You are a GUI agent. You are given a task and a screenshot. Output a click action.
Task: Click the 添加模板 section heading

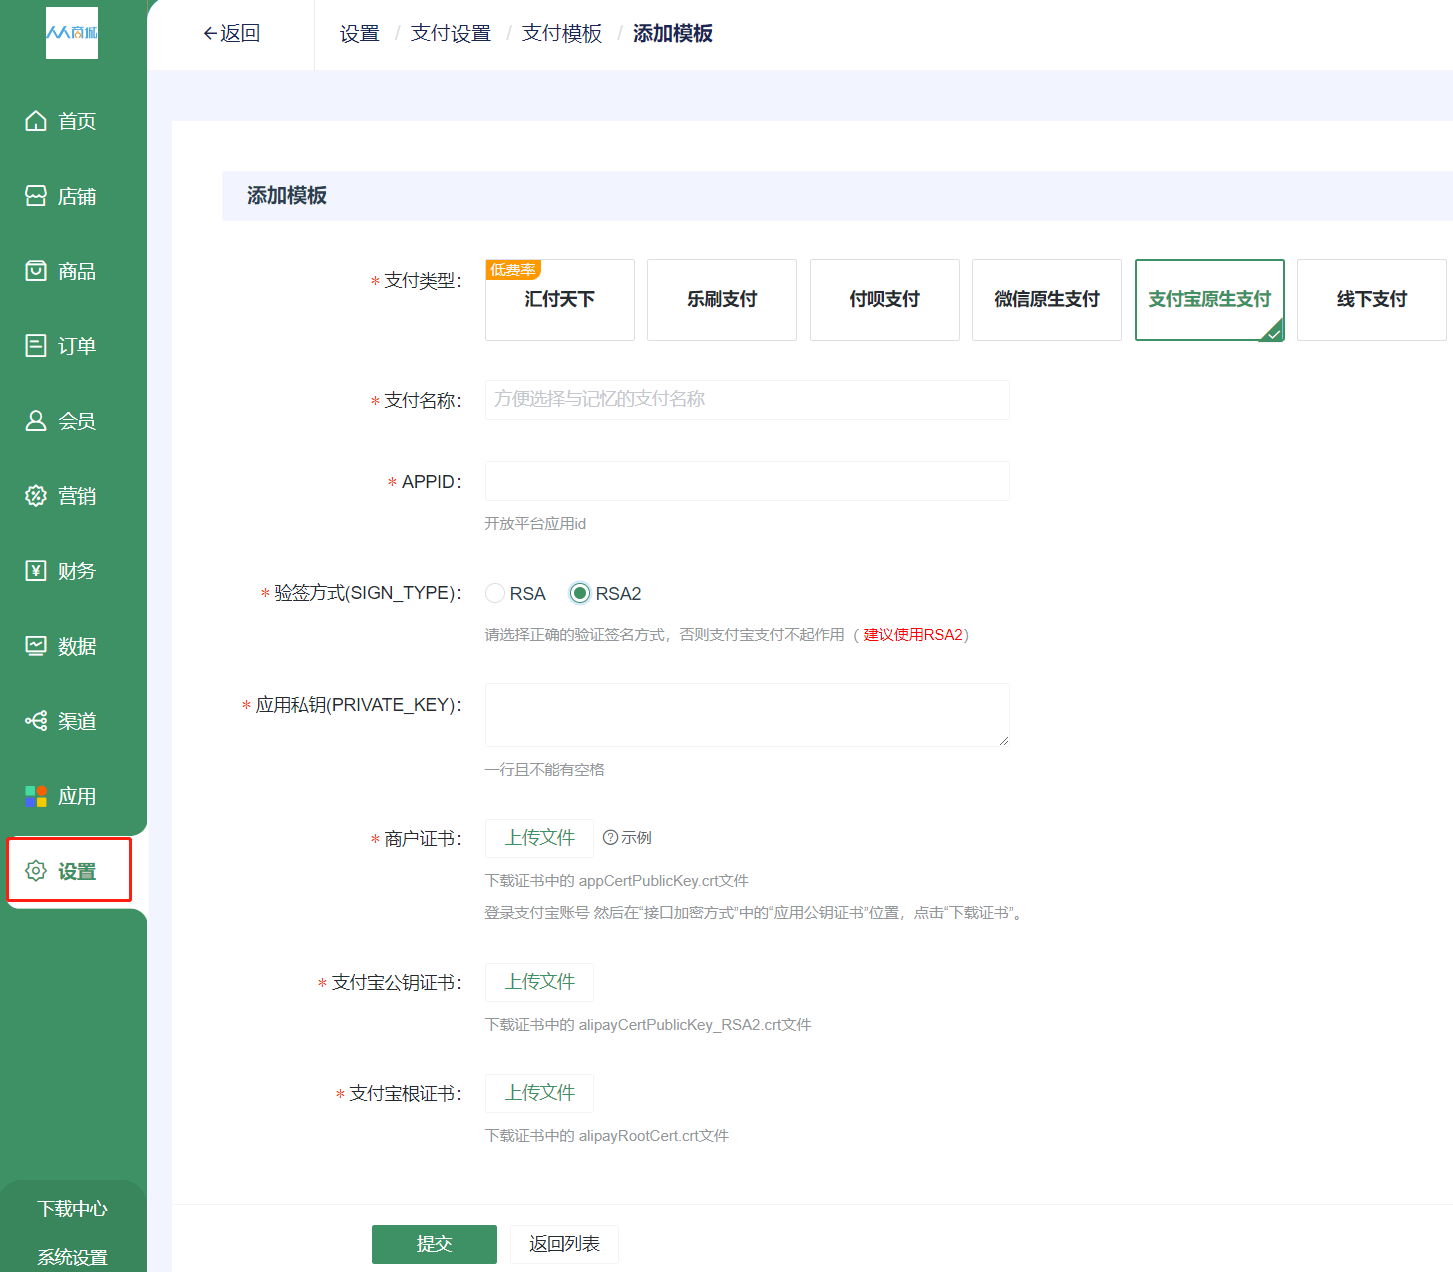tap(287, 196)
